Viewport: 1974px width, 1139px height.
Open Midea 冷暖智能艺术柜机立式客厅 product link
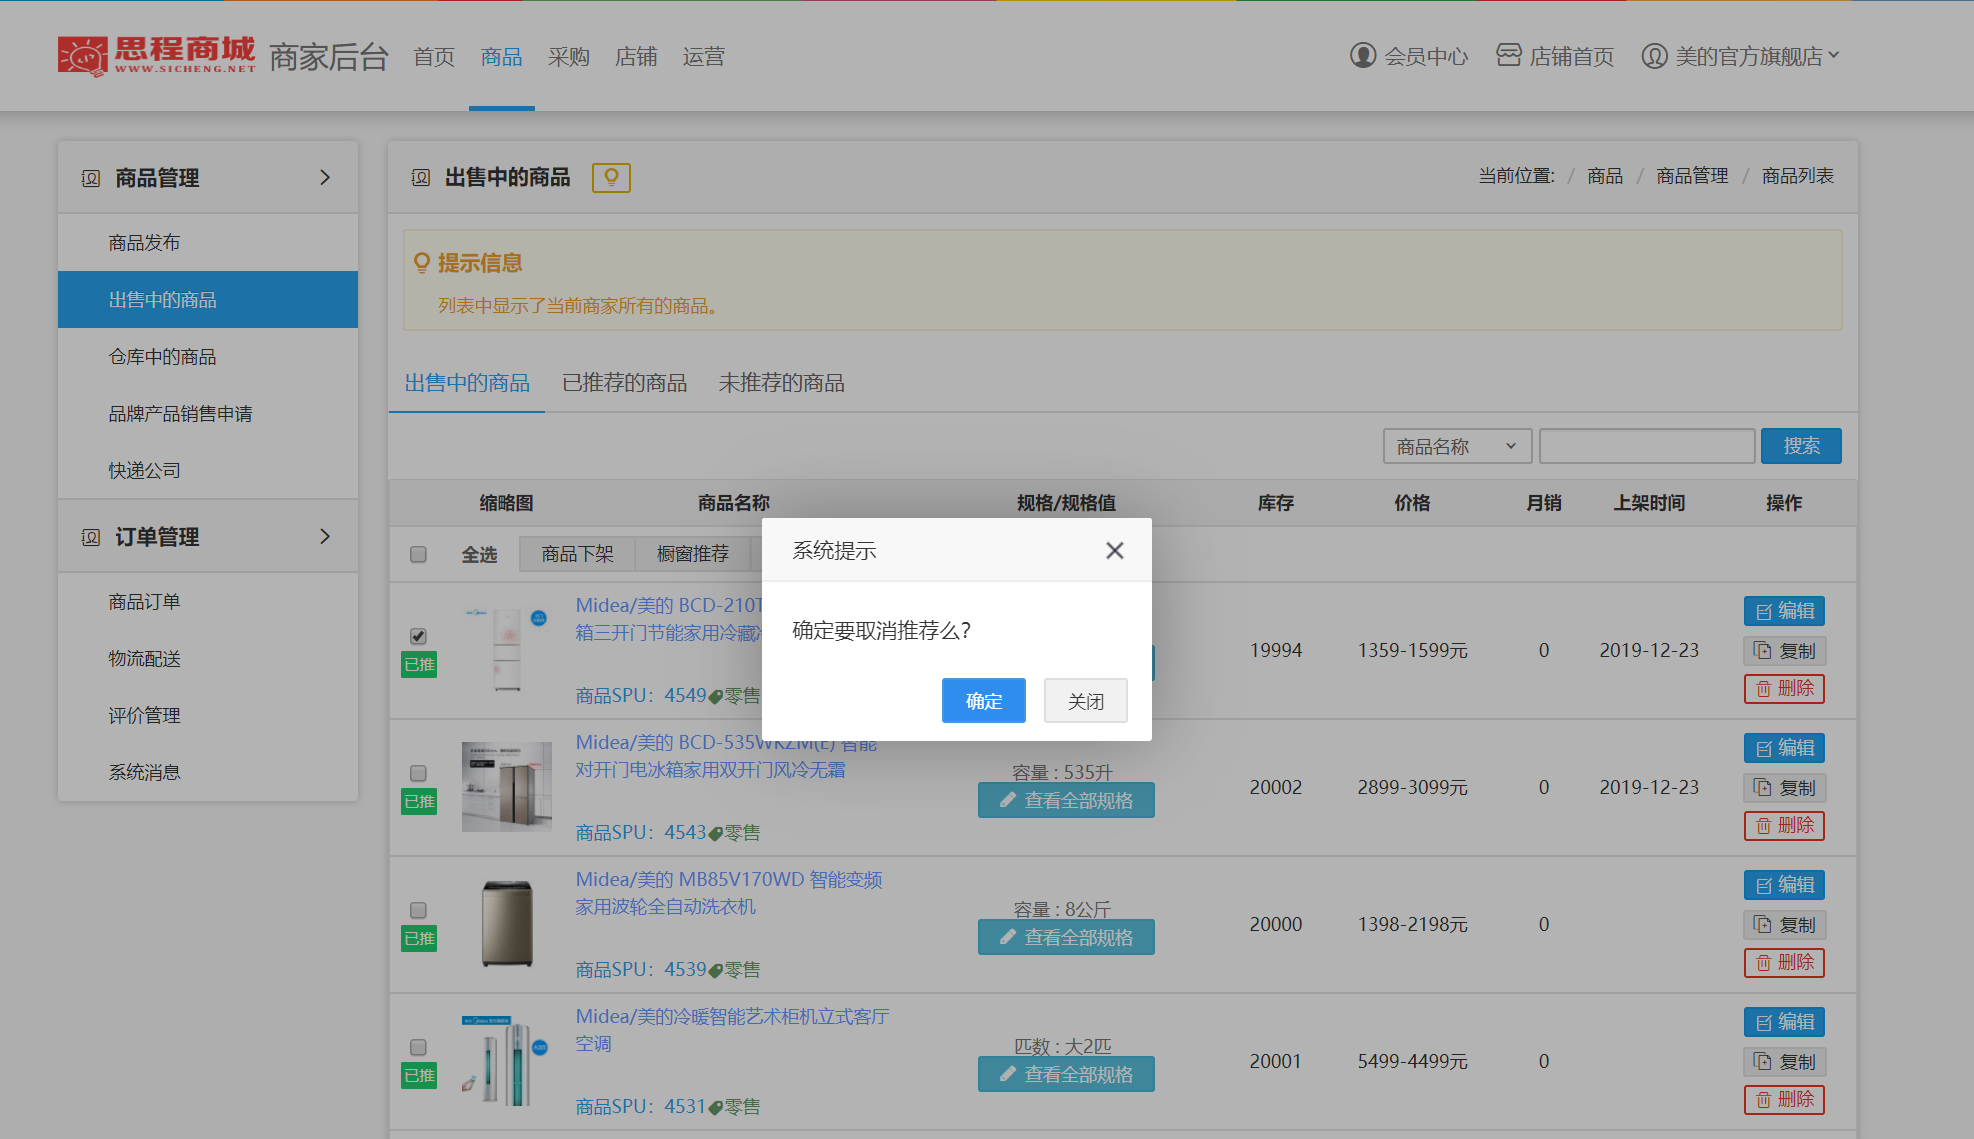[x=732, y=1030]
